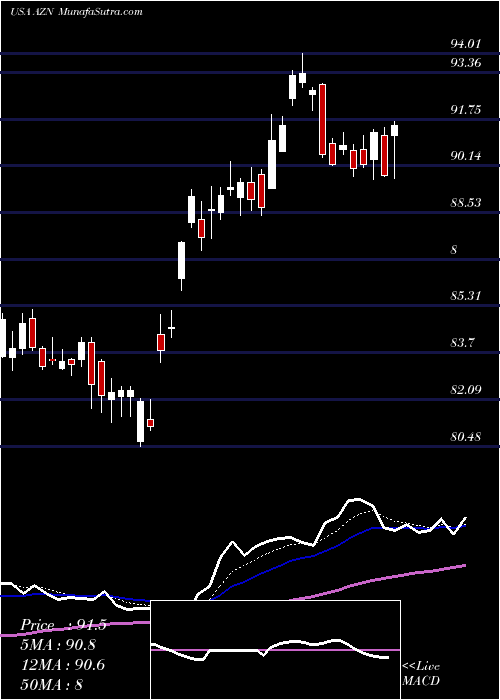The height and width of the screenshot is (700, 500).
Task: Select the 88.53 price level label
Action: click(x=466, y=203)
